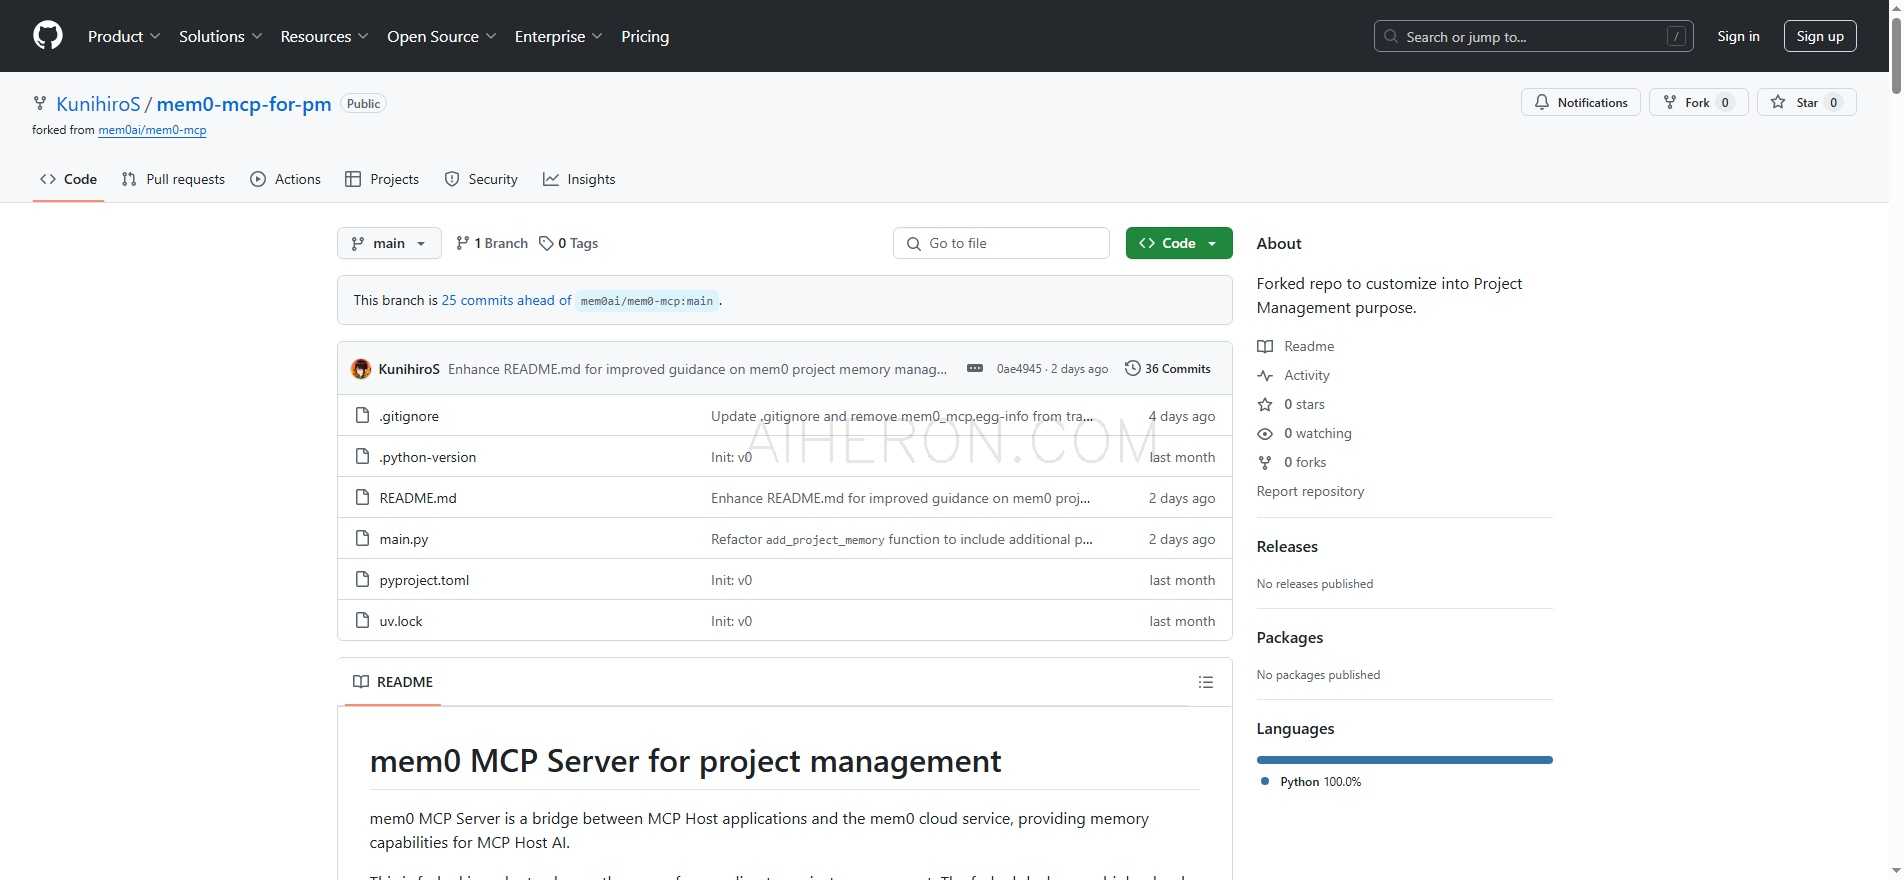
Task: Open the green Code dropdown
Action: [x=1179, y=243]
